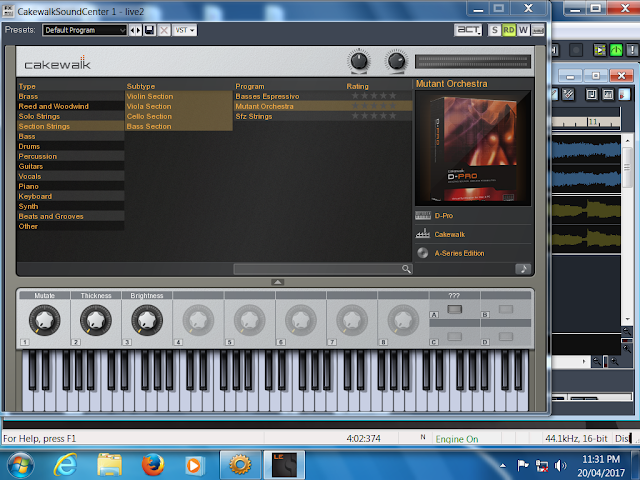
Task: Choose Viola Section subtype
Action: 179,107
